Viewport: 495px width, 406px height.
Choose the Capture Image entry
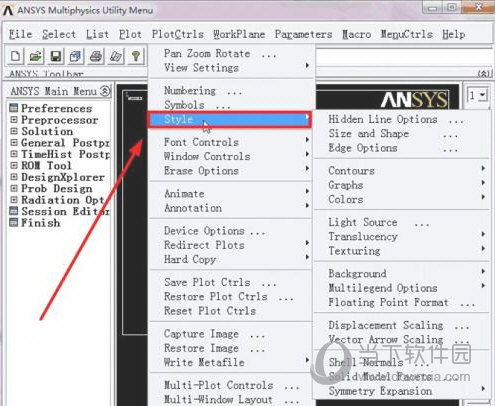pyautogui.click(x=231, y=333)
